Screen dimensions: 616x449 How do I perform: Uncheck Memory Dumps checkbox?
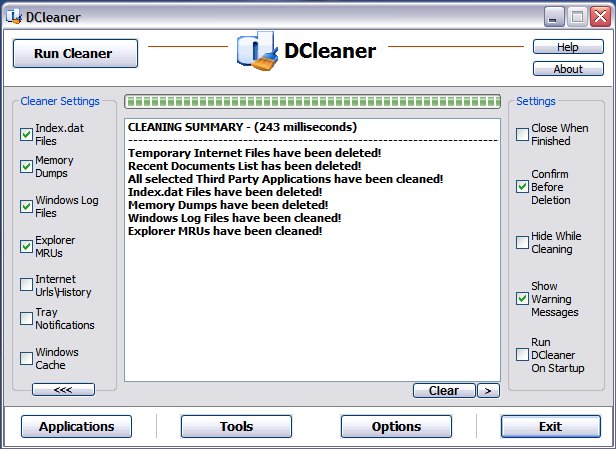[26, 167]
